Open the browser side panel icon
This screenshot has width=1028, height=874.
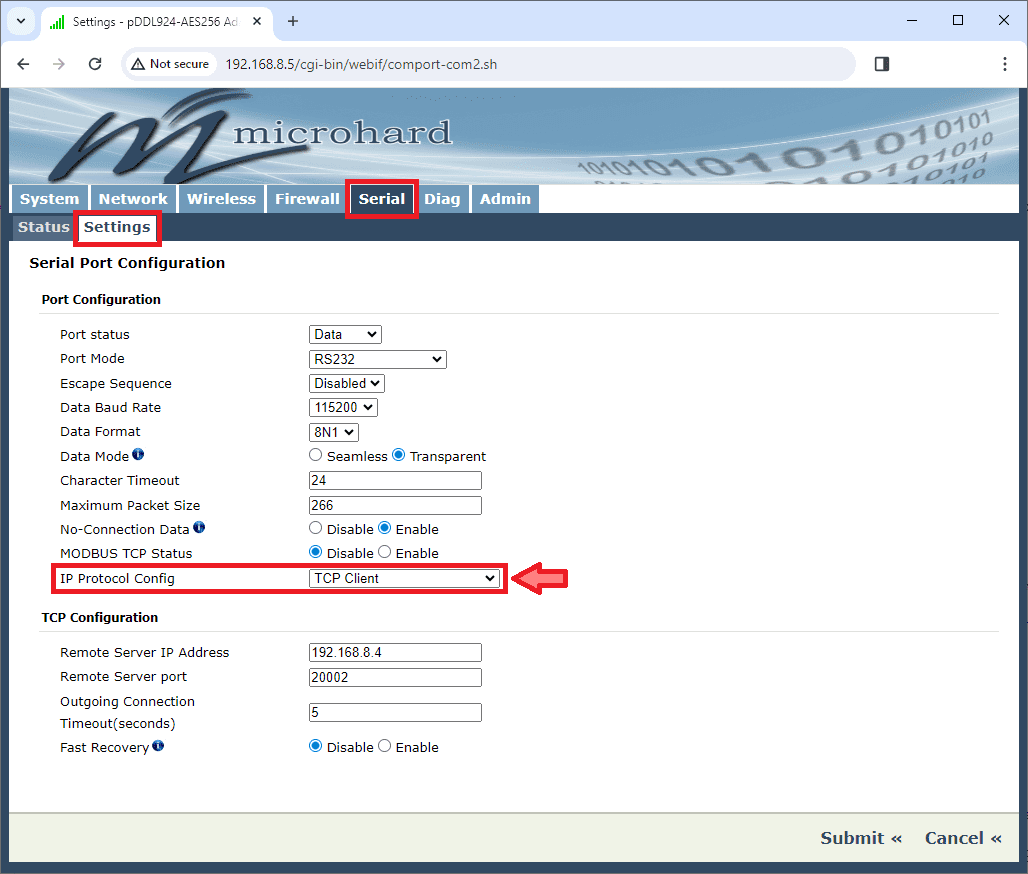881,64
